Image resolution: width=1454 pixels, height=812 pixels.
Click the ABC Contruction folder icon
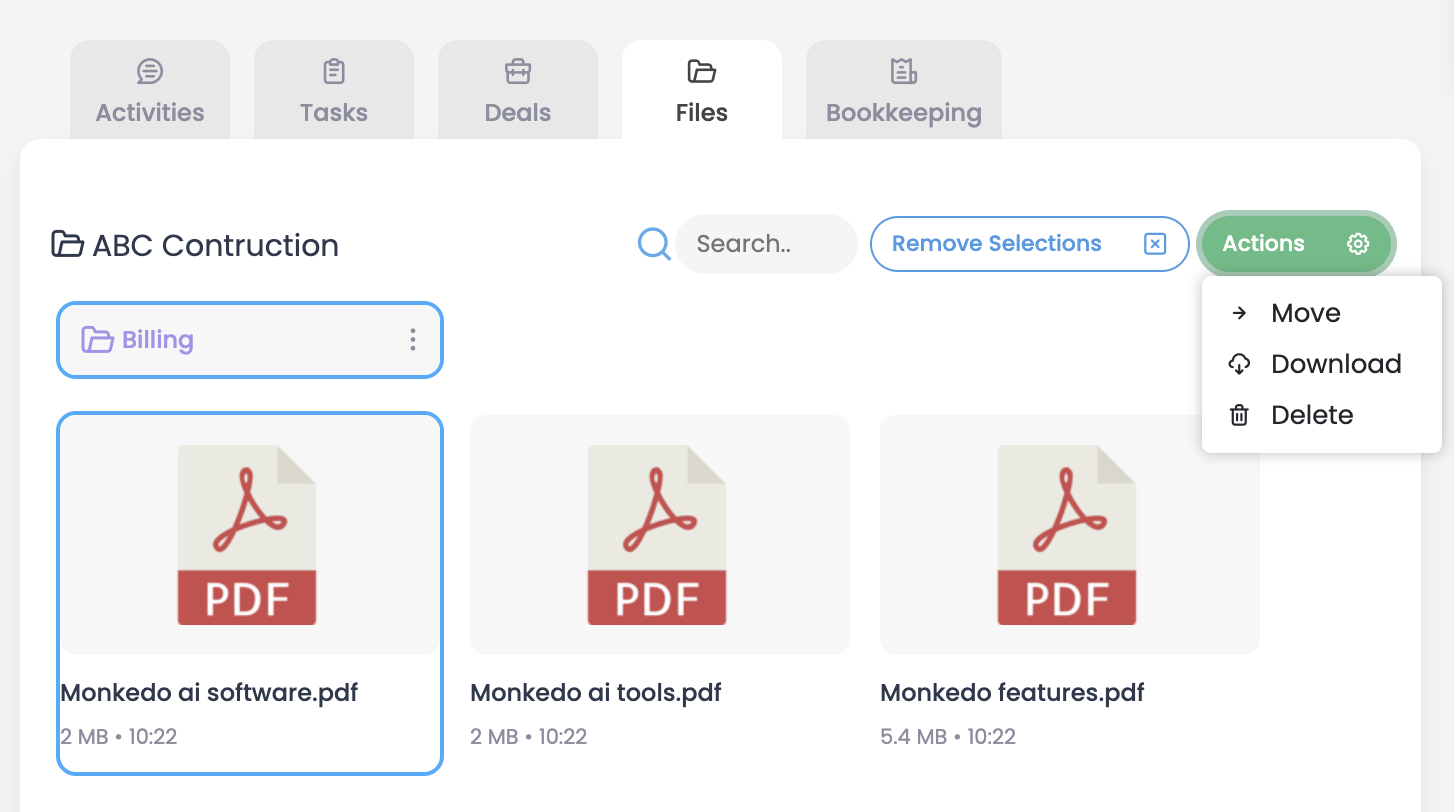pyautogui.click(x=67, y=244)
